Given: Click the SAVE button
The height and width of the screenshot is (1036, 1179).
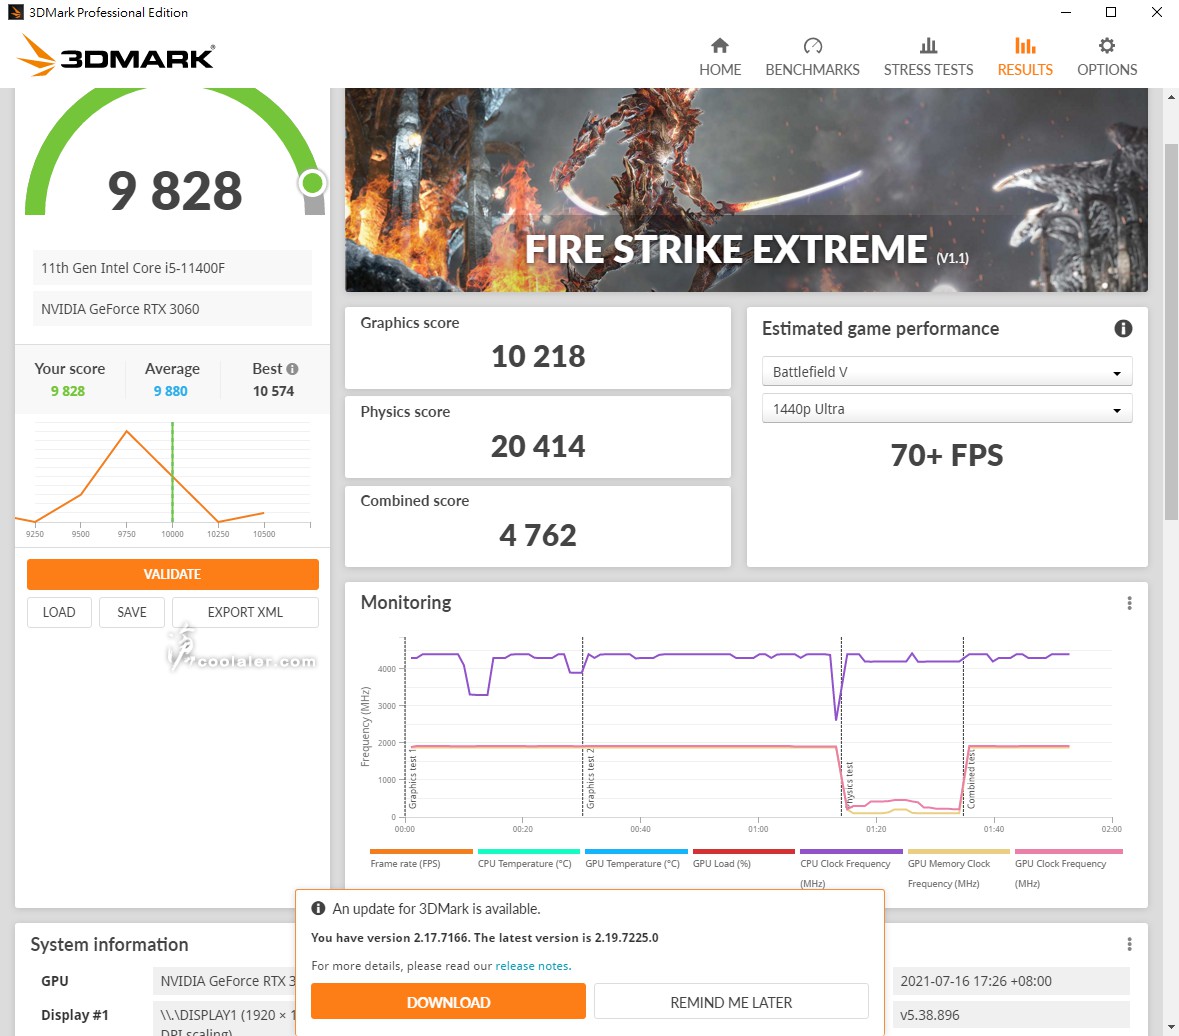Looking at the screenshot, I should (132, 612).
